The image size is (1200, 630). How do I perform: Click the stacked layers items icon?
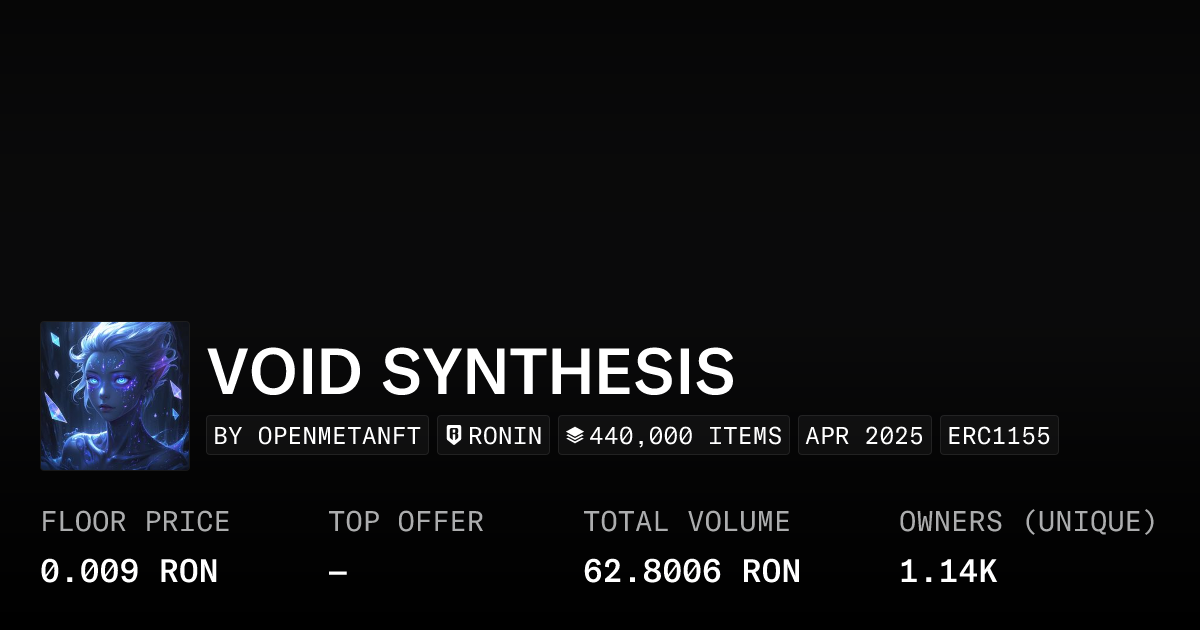point(575,435)
